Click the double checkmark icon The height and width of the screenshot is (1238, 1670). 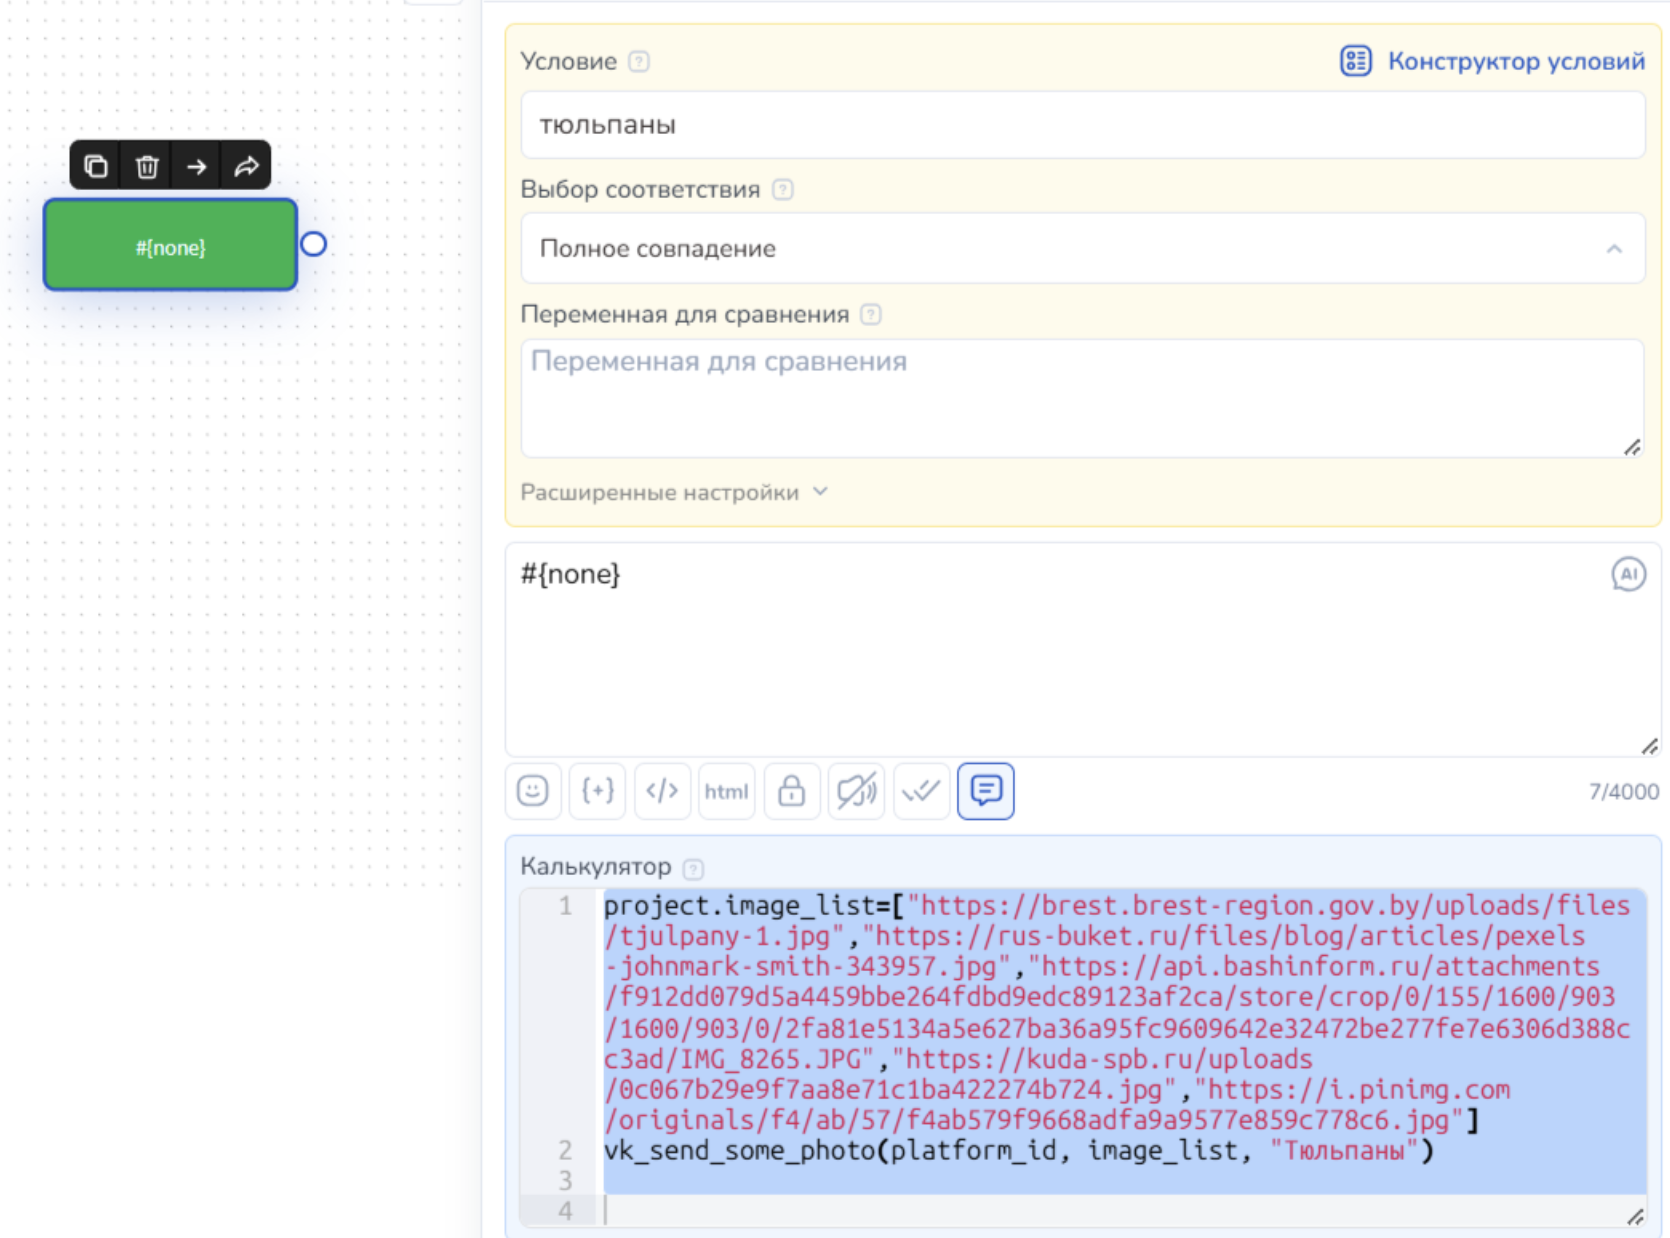coord(921,791)
